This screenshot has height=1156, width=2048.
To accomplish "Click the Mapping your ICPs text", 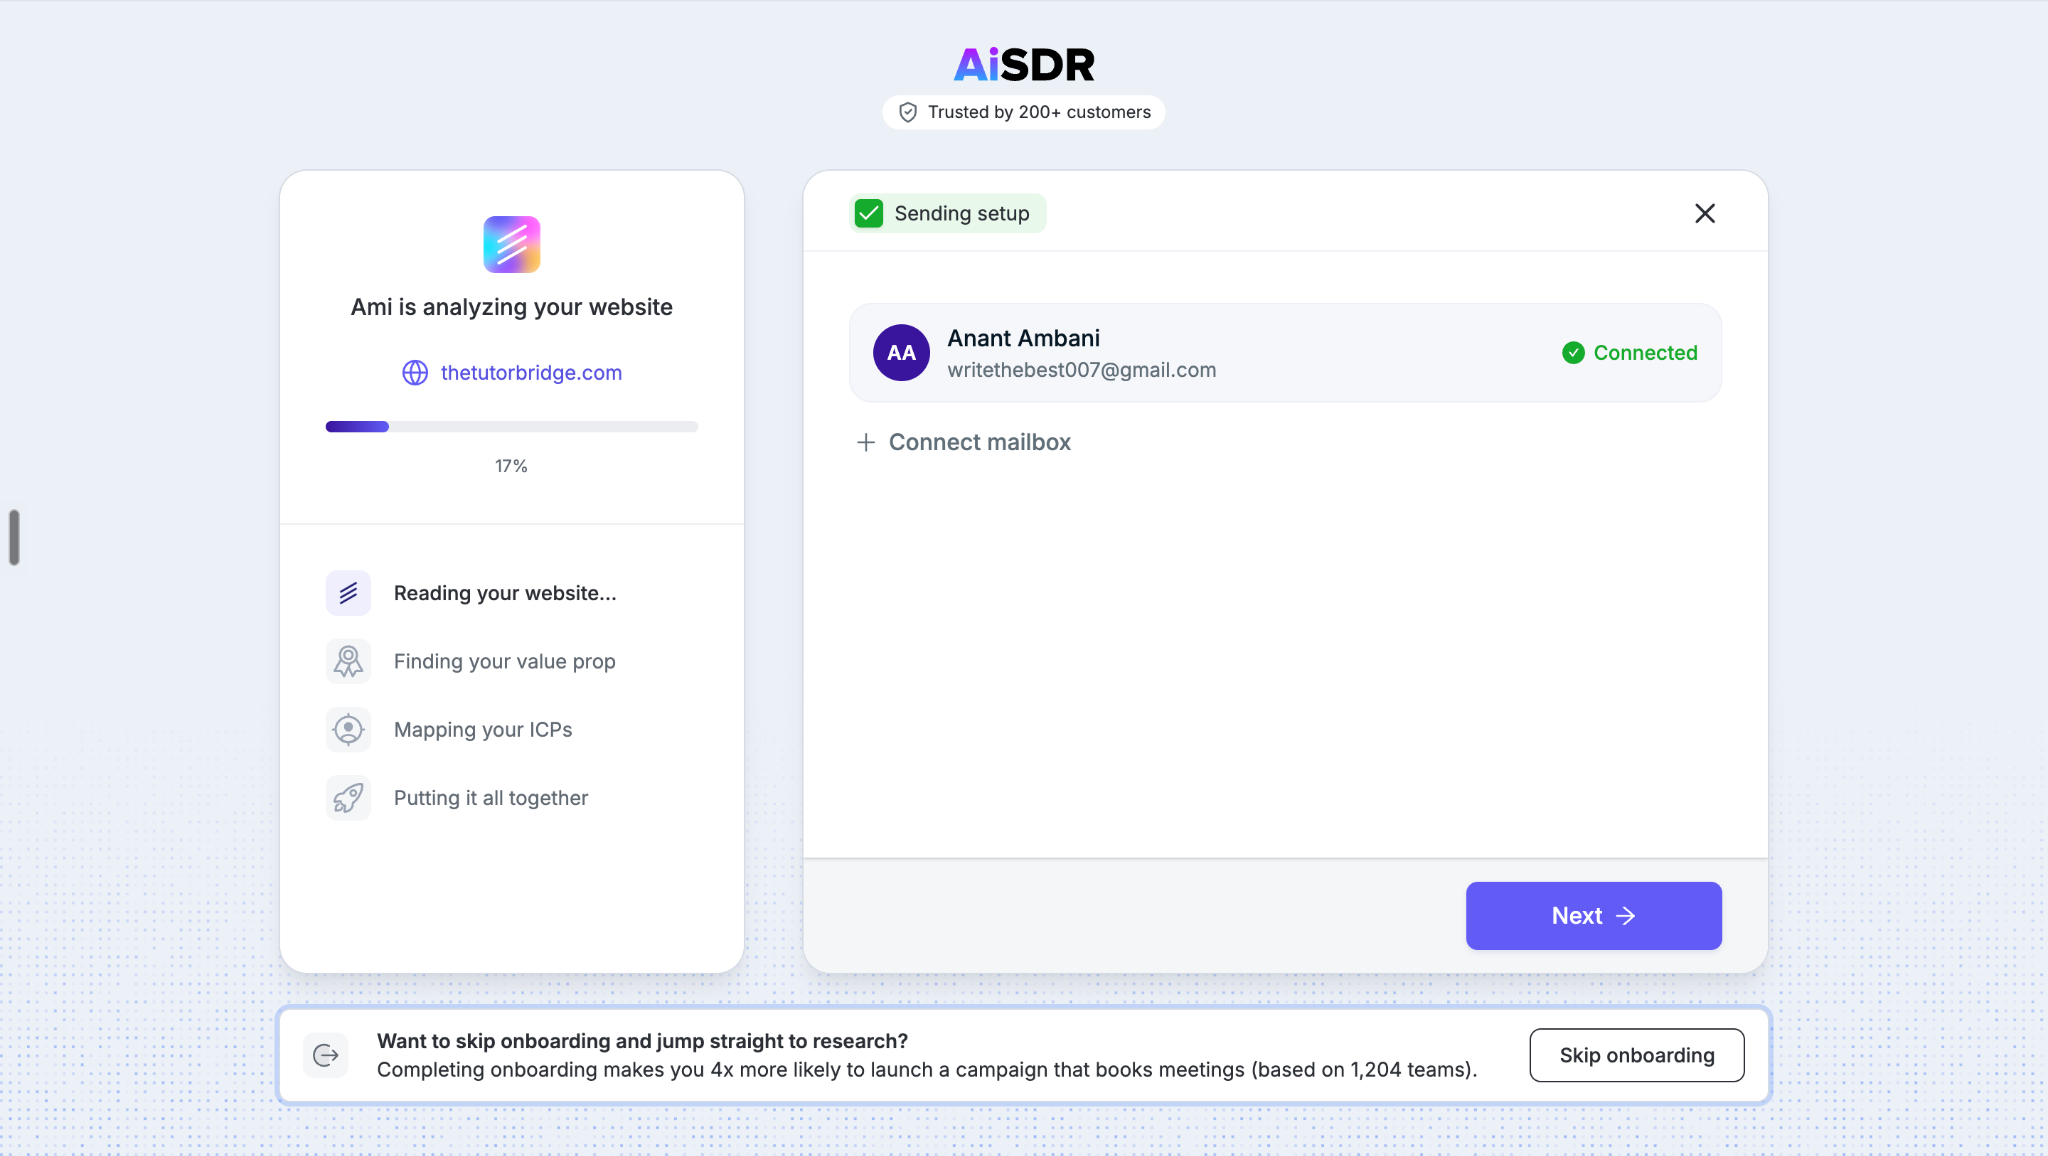I will (483, 729).
